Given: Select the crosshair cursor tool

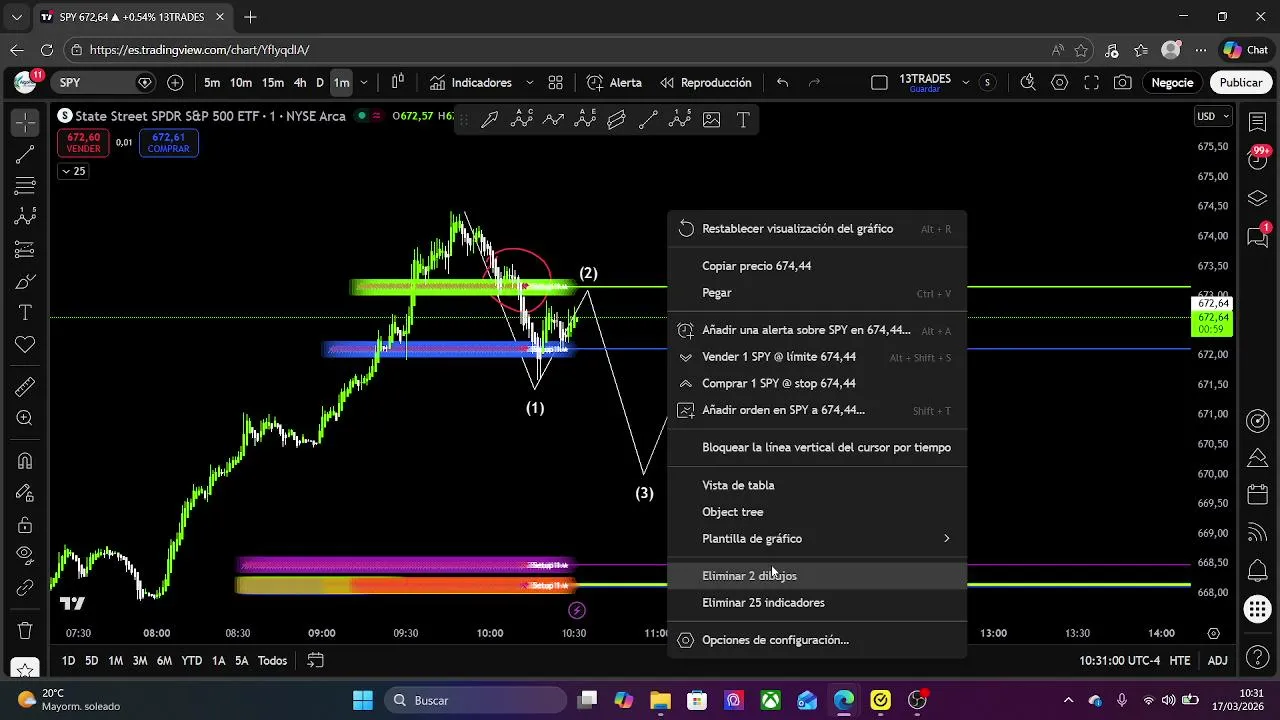Looking at the screenshot, I should click(25, 122).
